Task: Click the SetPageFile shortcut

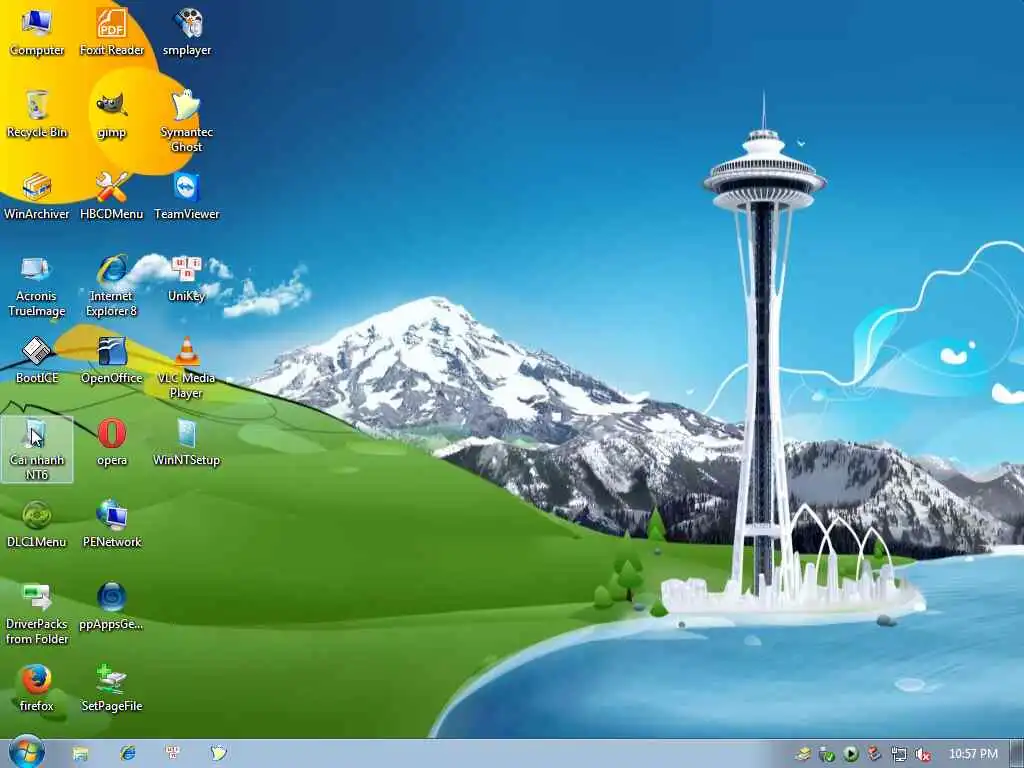Action: pyautogui.click(x=112, y=688)
